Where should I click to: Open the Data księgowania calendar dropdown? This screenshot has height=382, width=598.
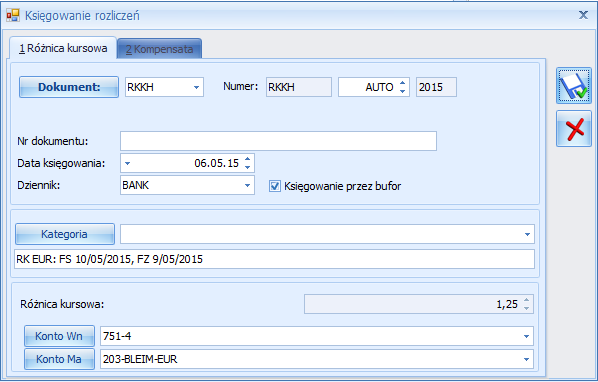pyautogui.click(x=128, y=164)
